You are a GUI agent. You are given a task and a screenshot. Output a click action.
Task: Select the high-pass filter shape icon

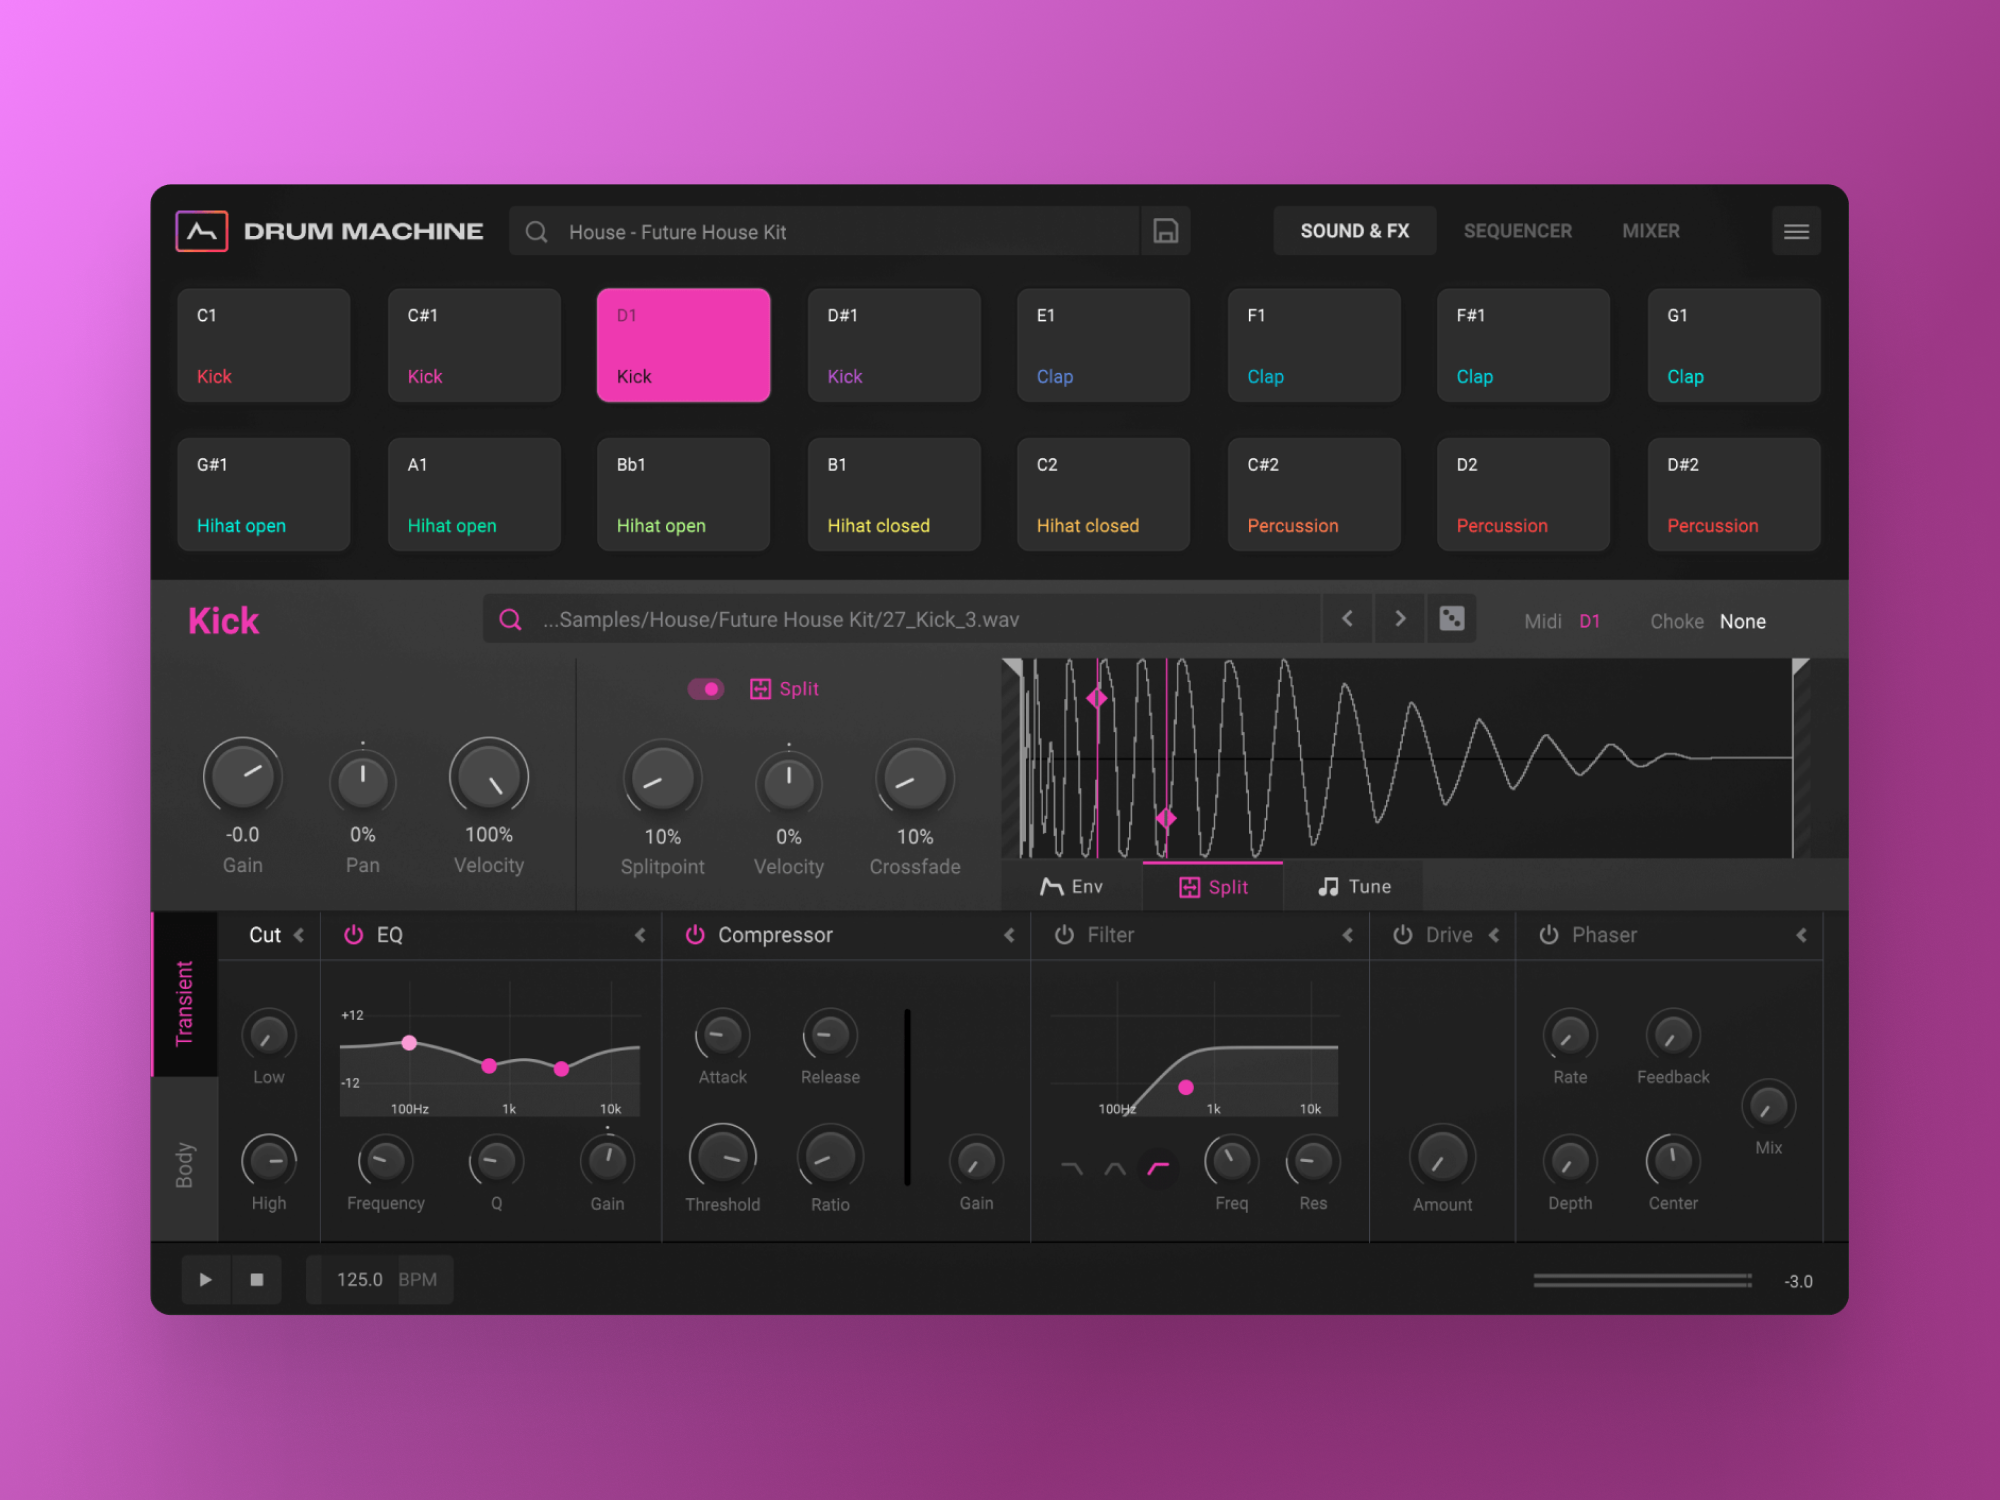pyautogui.click(x=1158, y=1167)
